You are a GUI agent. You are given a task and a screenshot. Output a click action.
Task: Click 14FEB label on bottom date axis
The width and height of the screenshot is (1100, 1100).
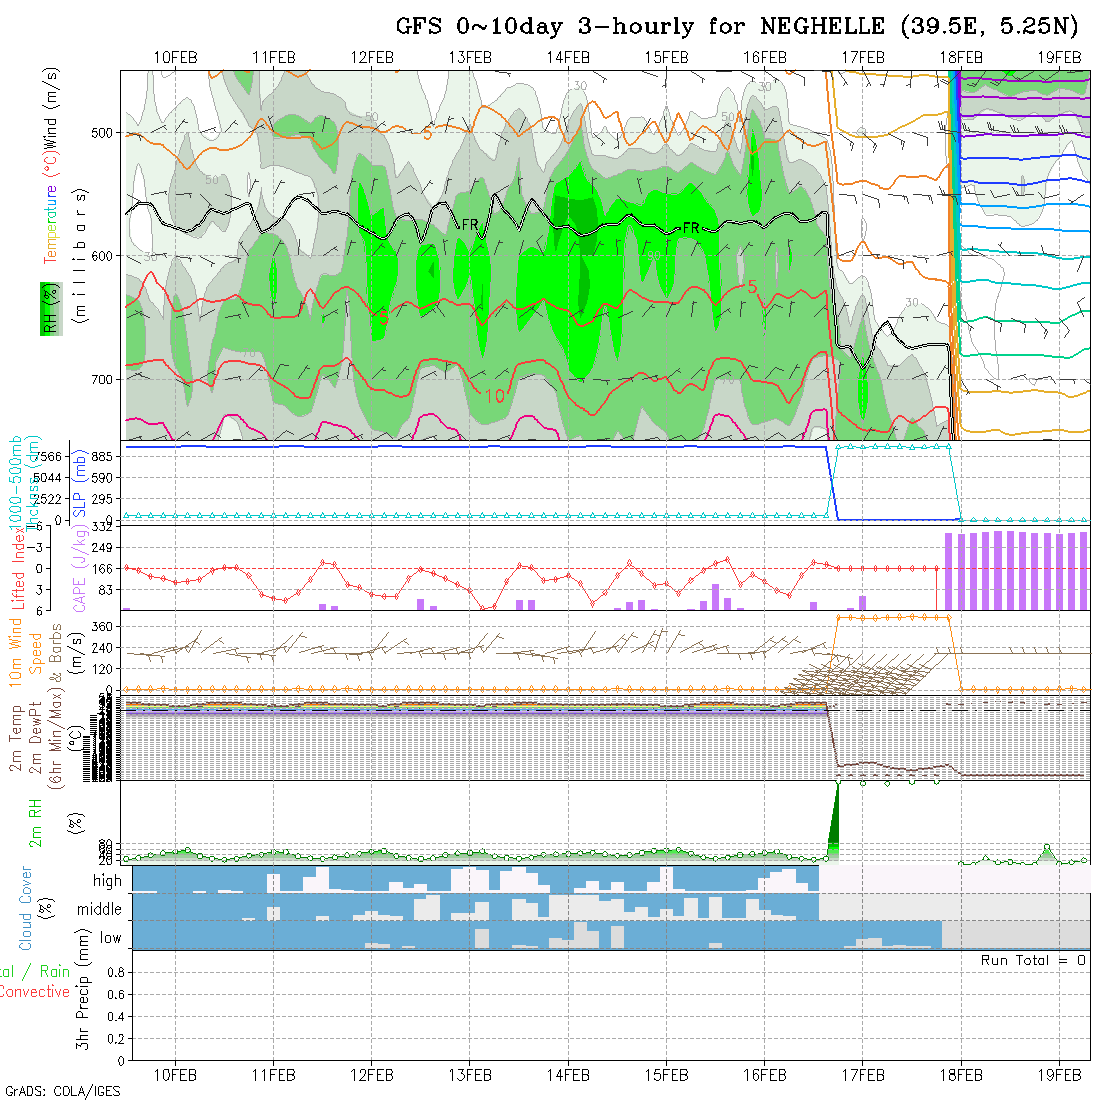pos(568,1075)
